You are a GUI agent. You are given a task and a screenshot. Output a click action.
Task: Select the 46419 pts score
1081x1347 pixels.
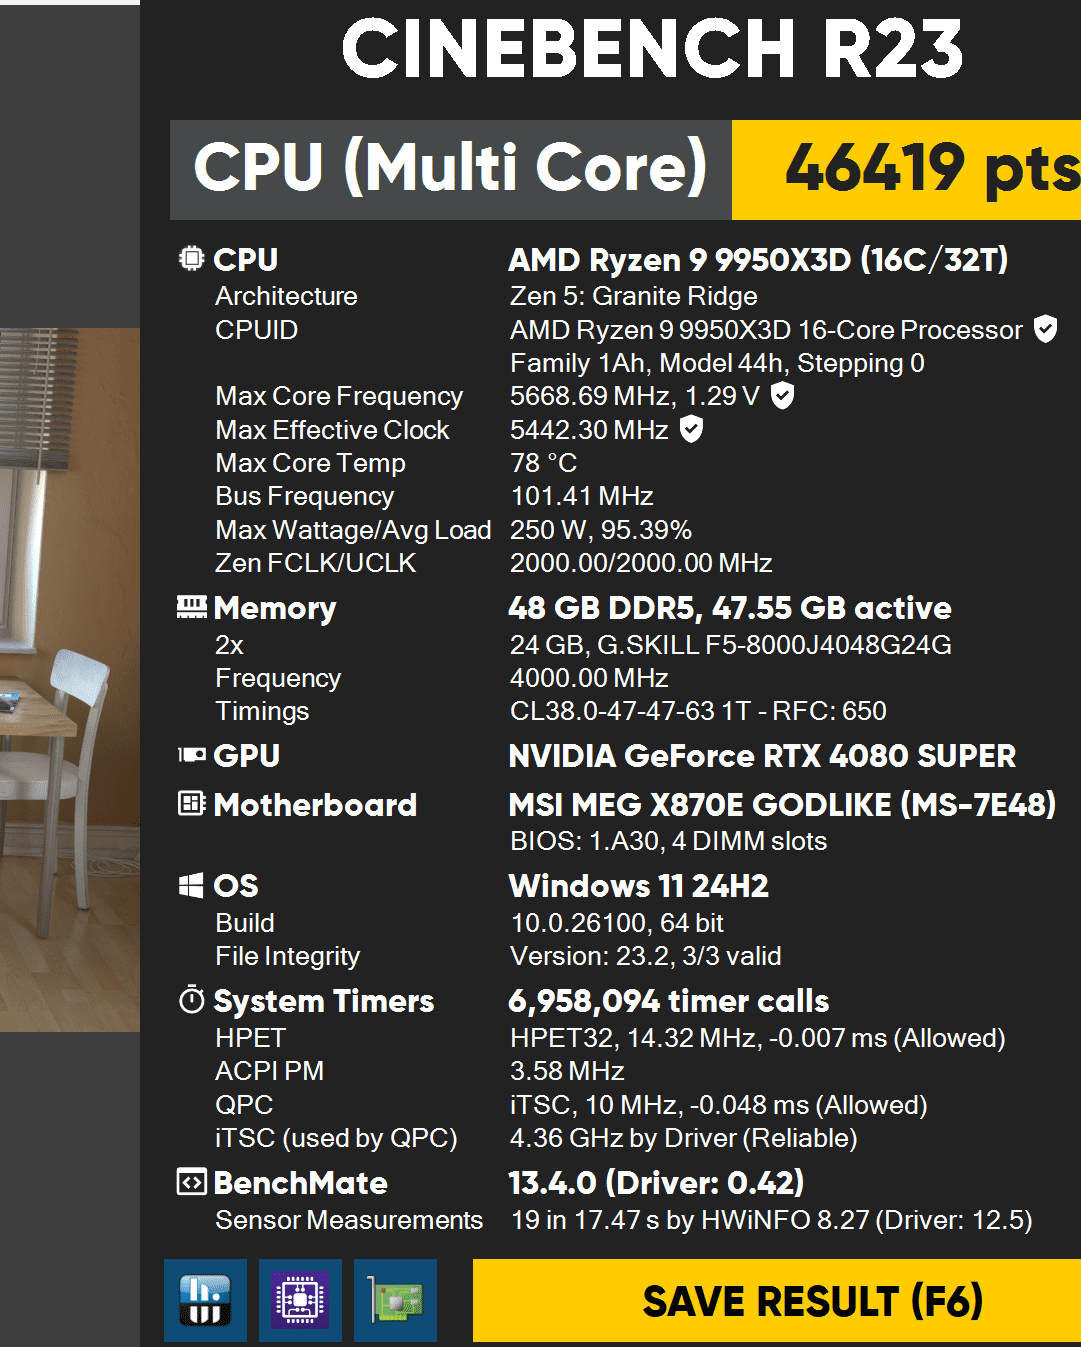[932, 168]
